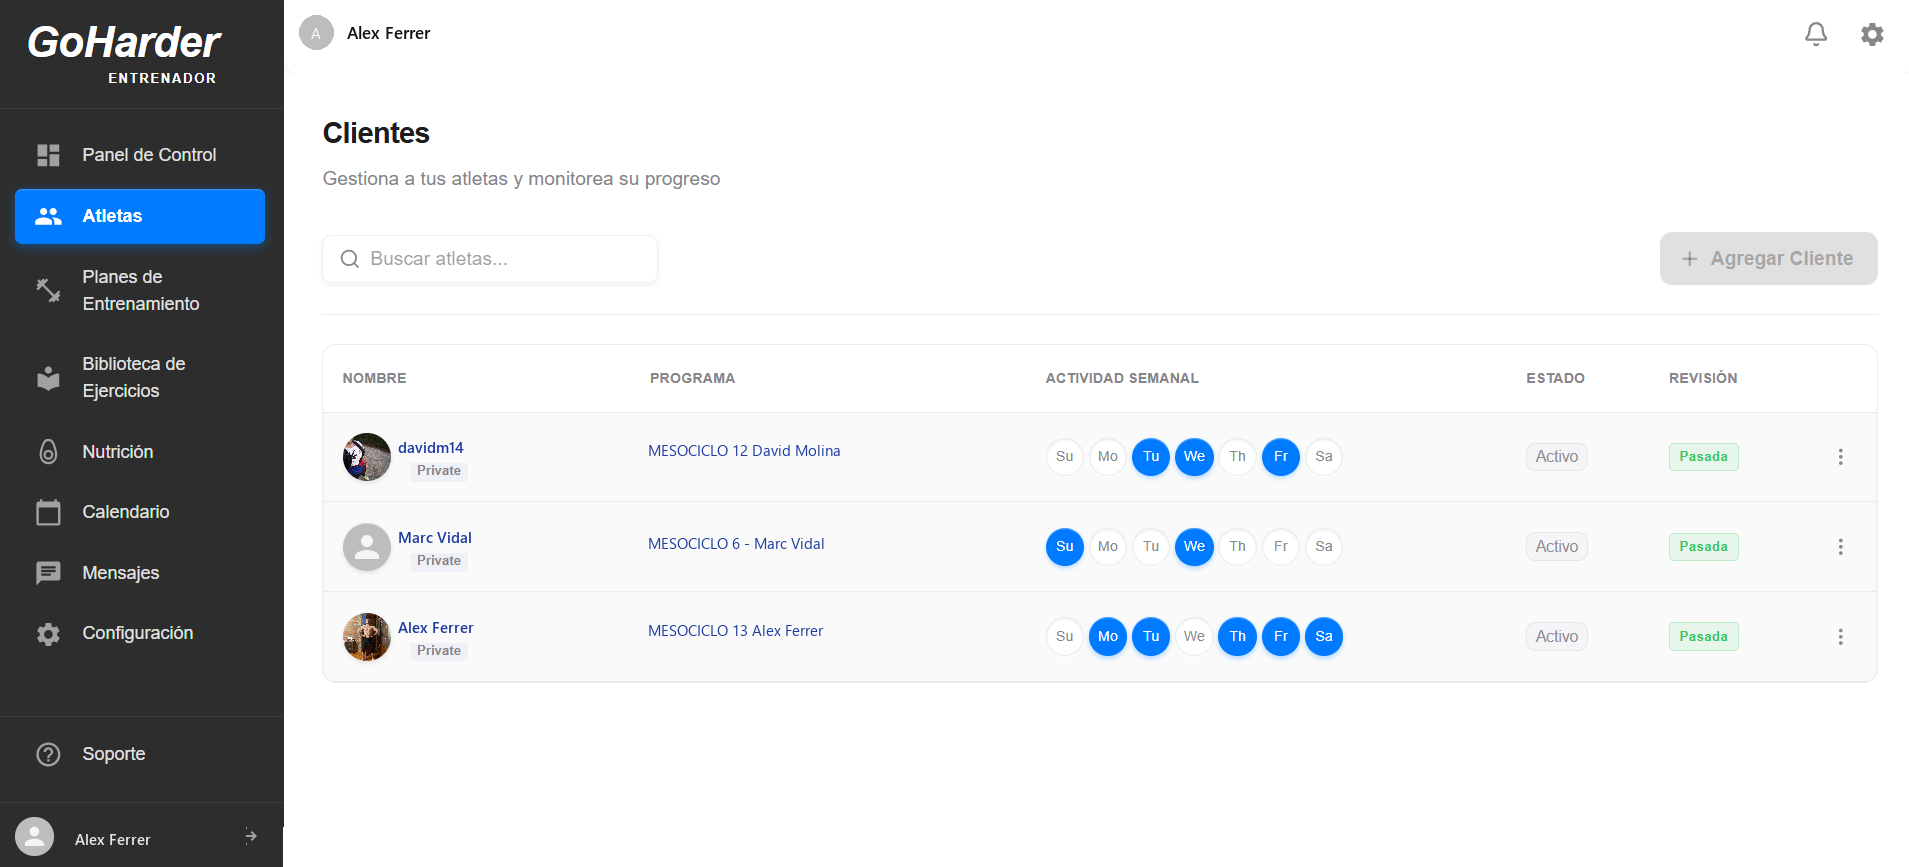Click the Planes de Entrenamiento dumbbell icon
The height and width of the screenshot is (867, 1909).
click(x=48, y=290)
